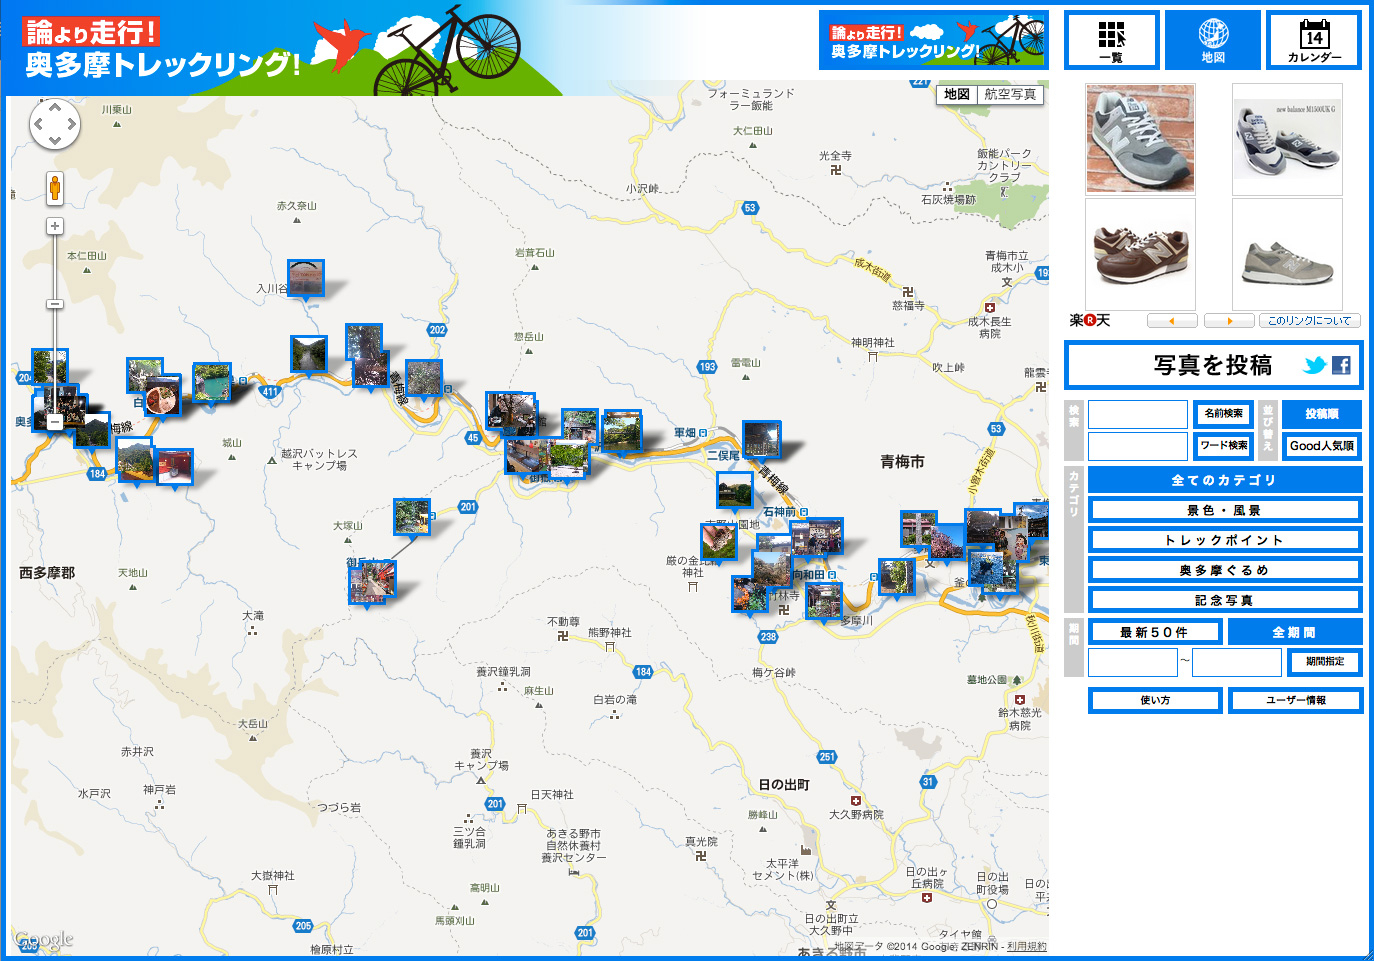The height and width of the screenshot is (961, 1374).
Task: Click the 西多摩郡 map label
Action: 47,573
